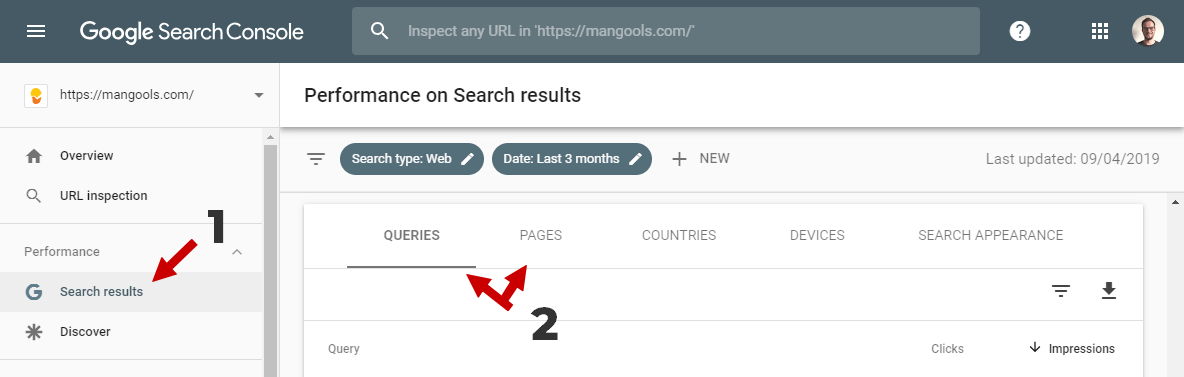Collapse the Performance sidebar section
The image size is (1184, 377).
pos(237,252)
